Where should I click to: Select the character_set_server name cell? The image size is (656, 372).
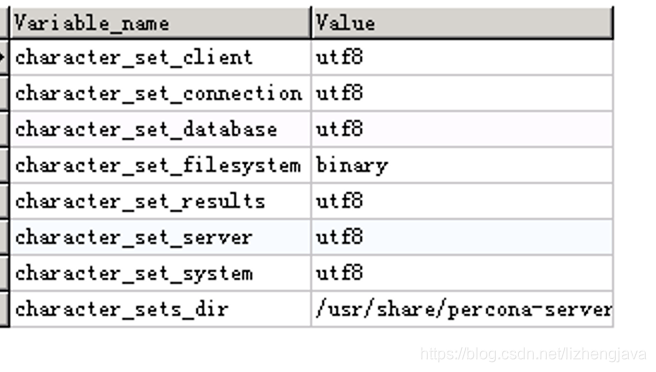160,237
